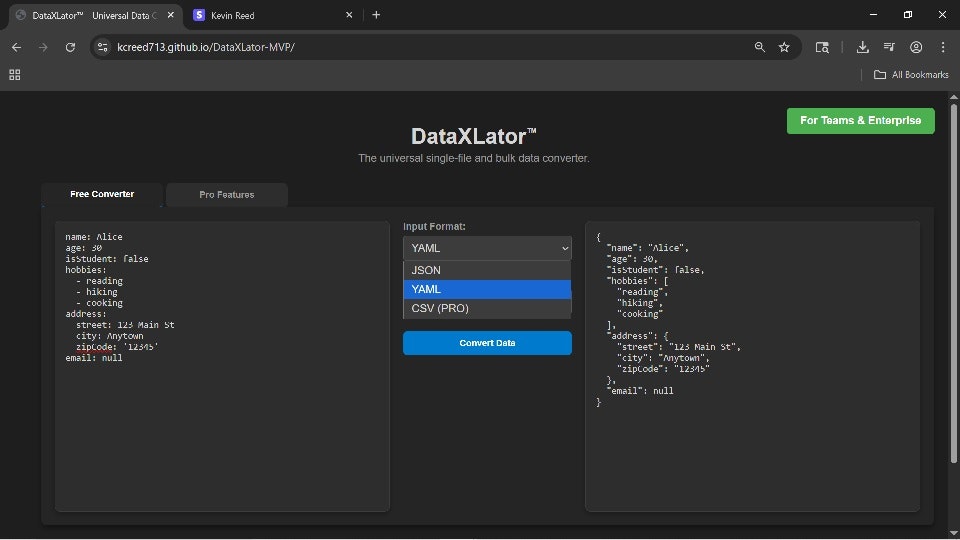Open the Pro Features tab
The height and width of the screenshot is (540, 960).
click(x=227, y=195)
